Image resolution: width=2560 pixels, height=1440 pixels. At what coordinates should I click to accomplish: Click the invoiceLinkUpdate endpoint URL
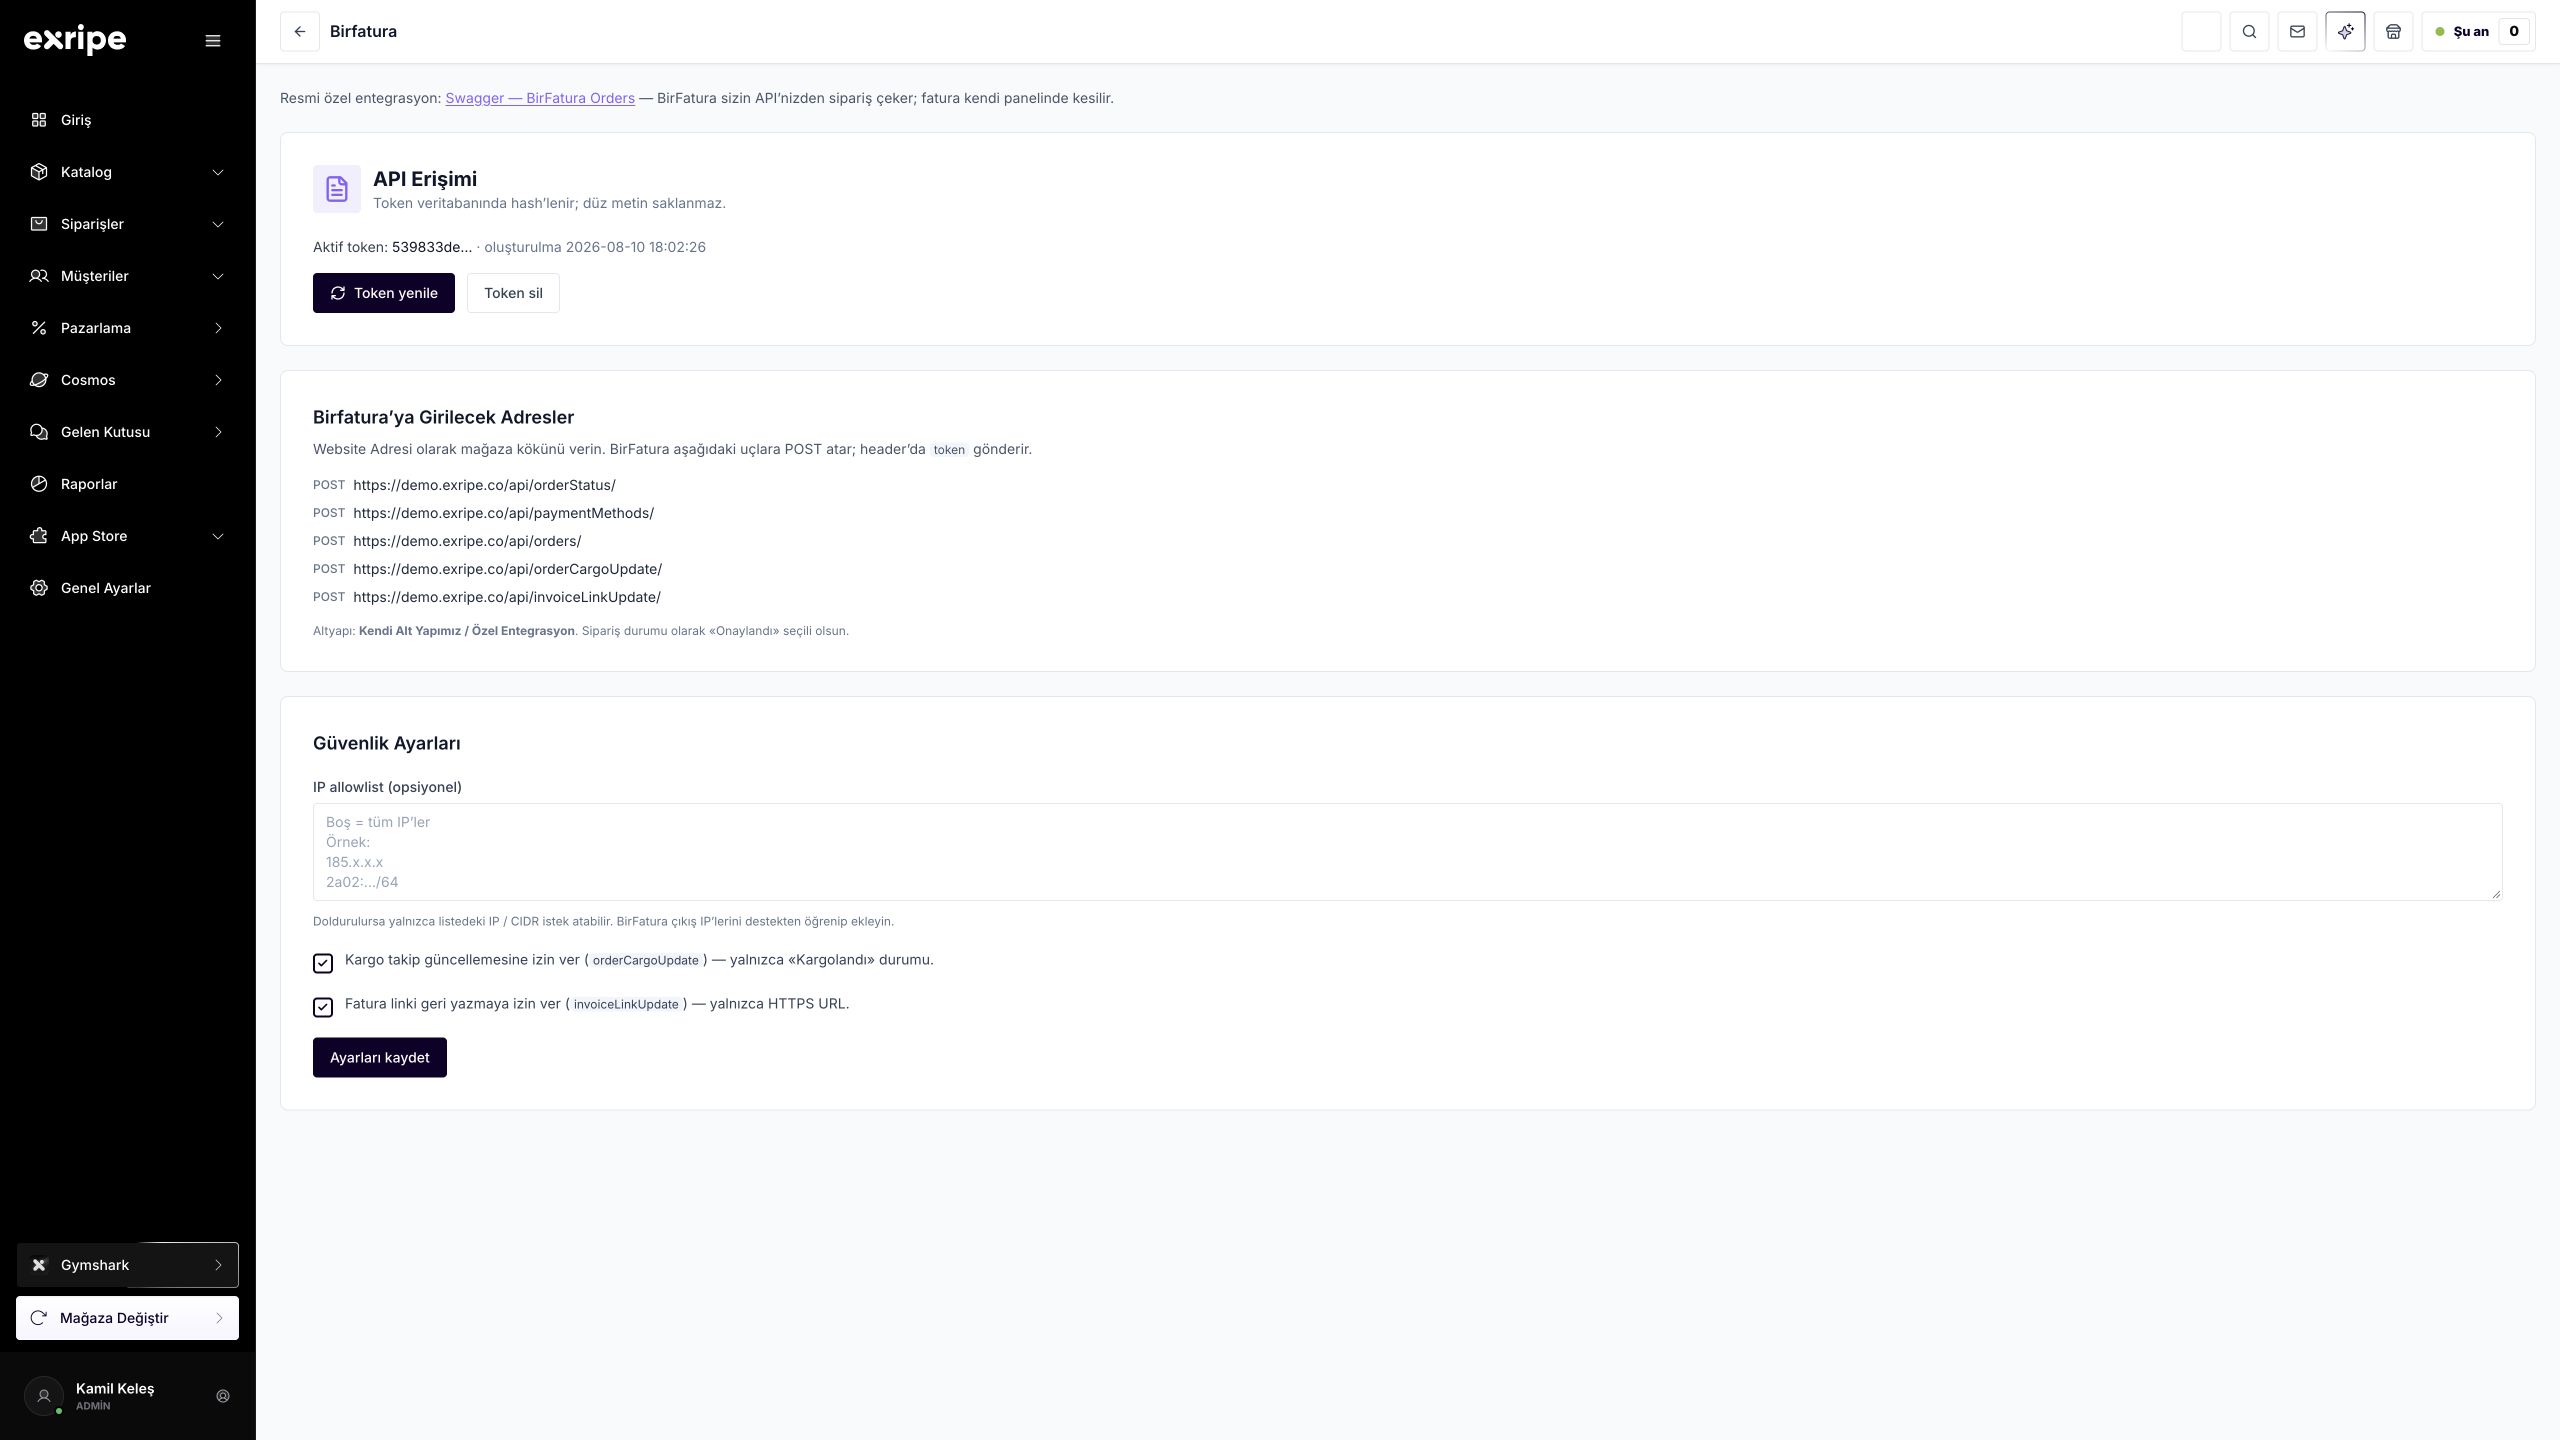tap(507, 597)
